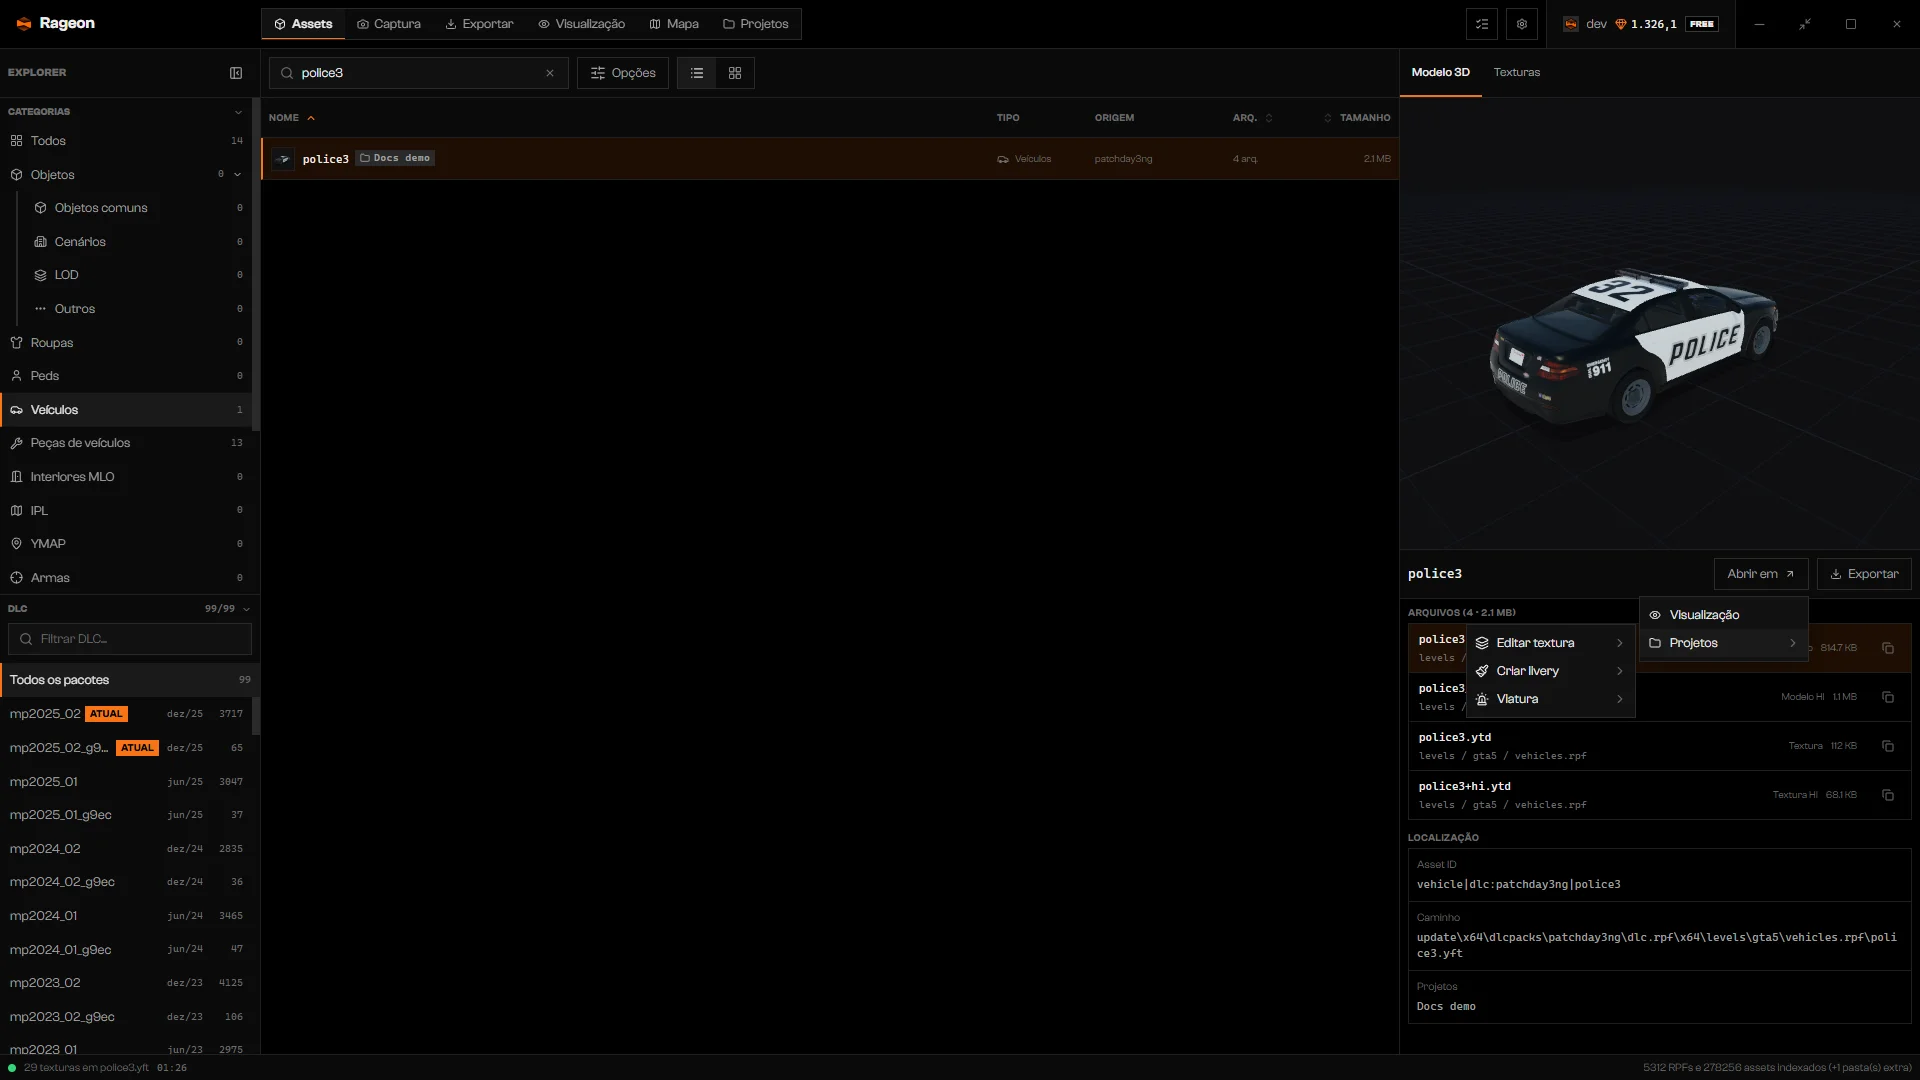Click Abrir em button
The height and width of the screenshot is (1080, 1920).
click(x=1761, y=574)
